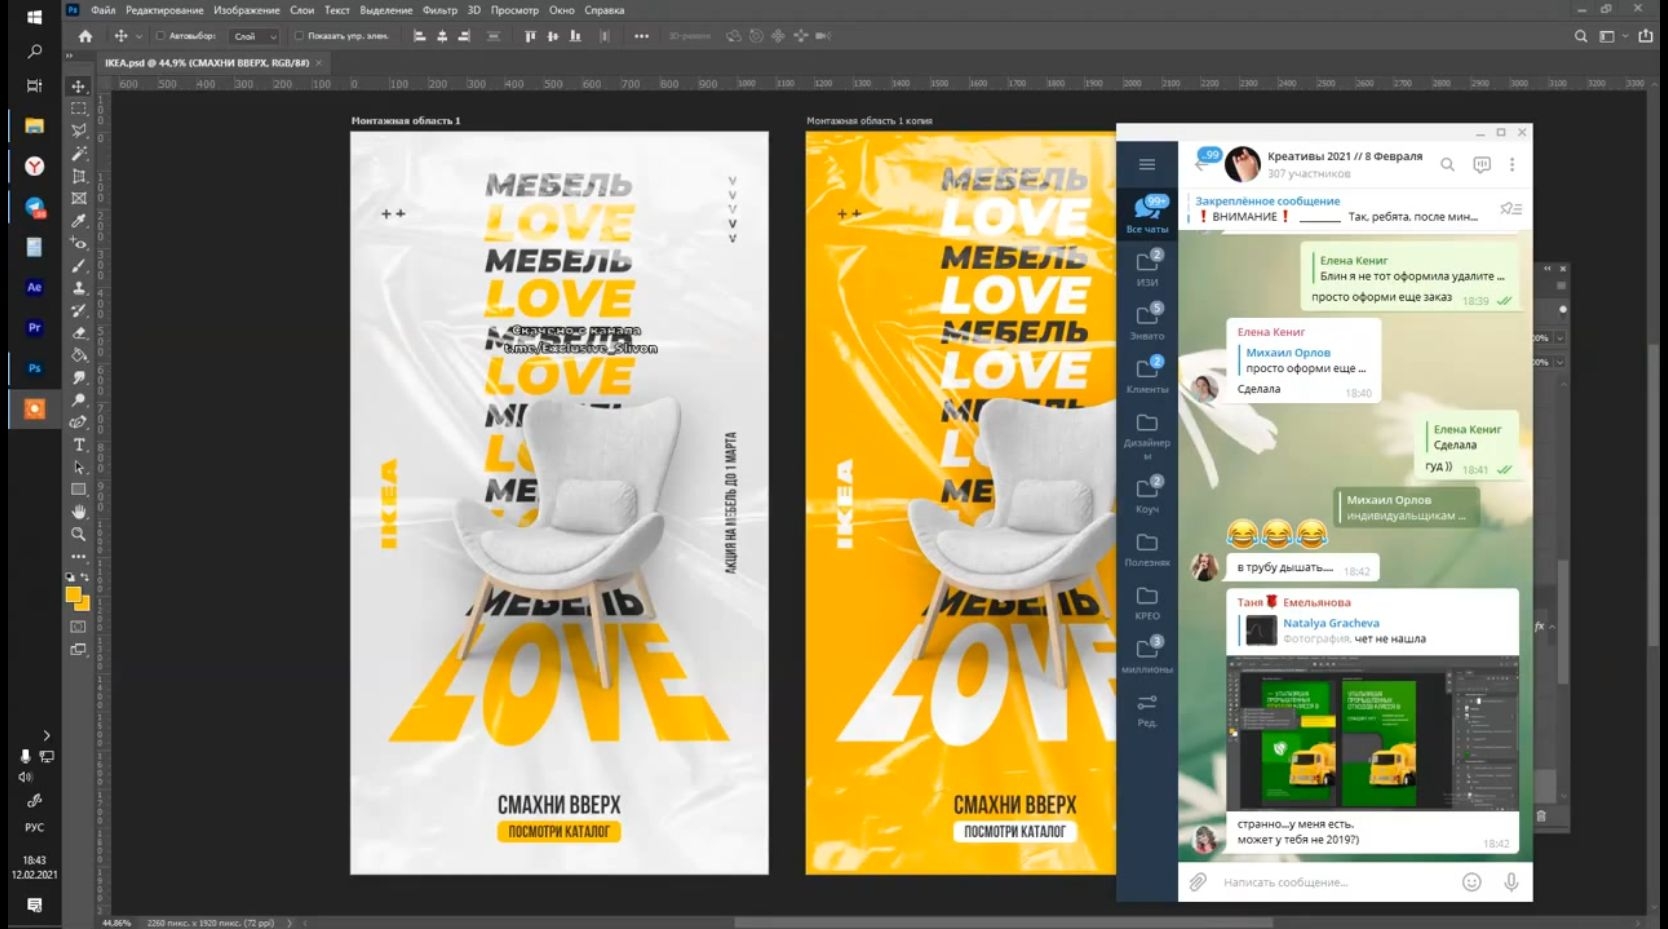Viewport: 1668px width, 929px height.
Task: Select the History Brush tool
Action: coord(79,311)
